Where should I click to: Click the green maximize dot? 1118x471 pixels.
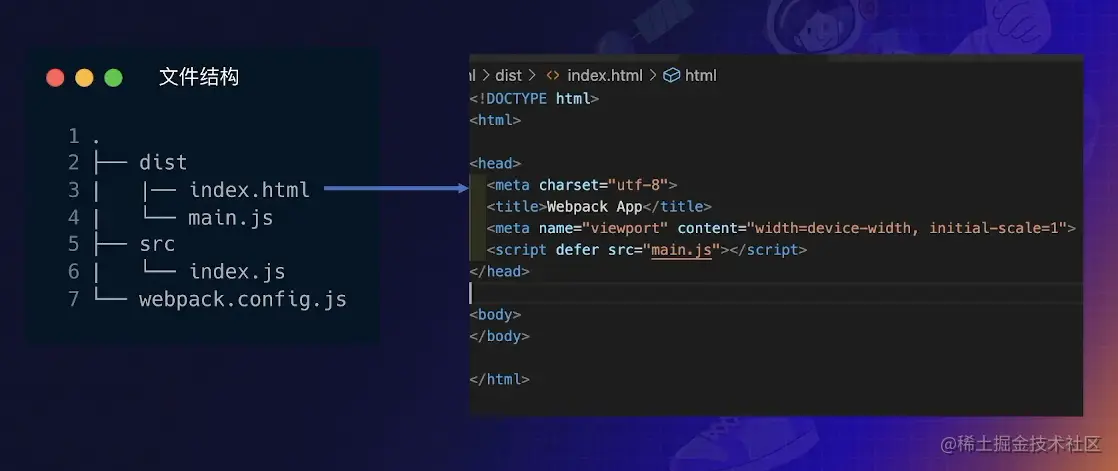coord(113,78)
